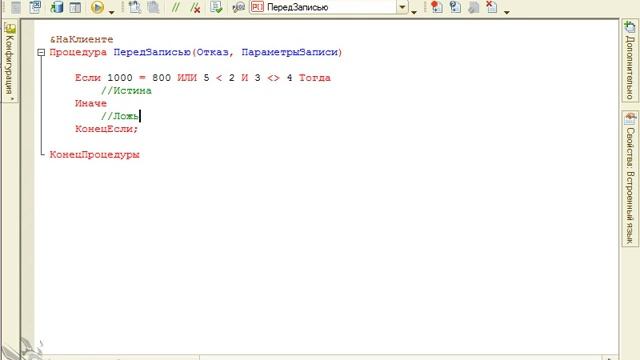The image size is (640, 360).
Task: Click the form window icon next to the cylinder
Action: coord(75,7)
